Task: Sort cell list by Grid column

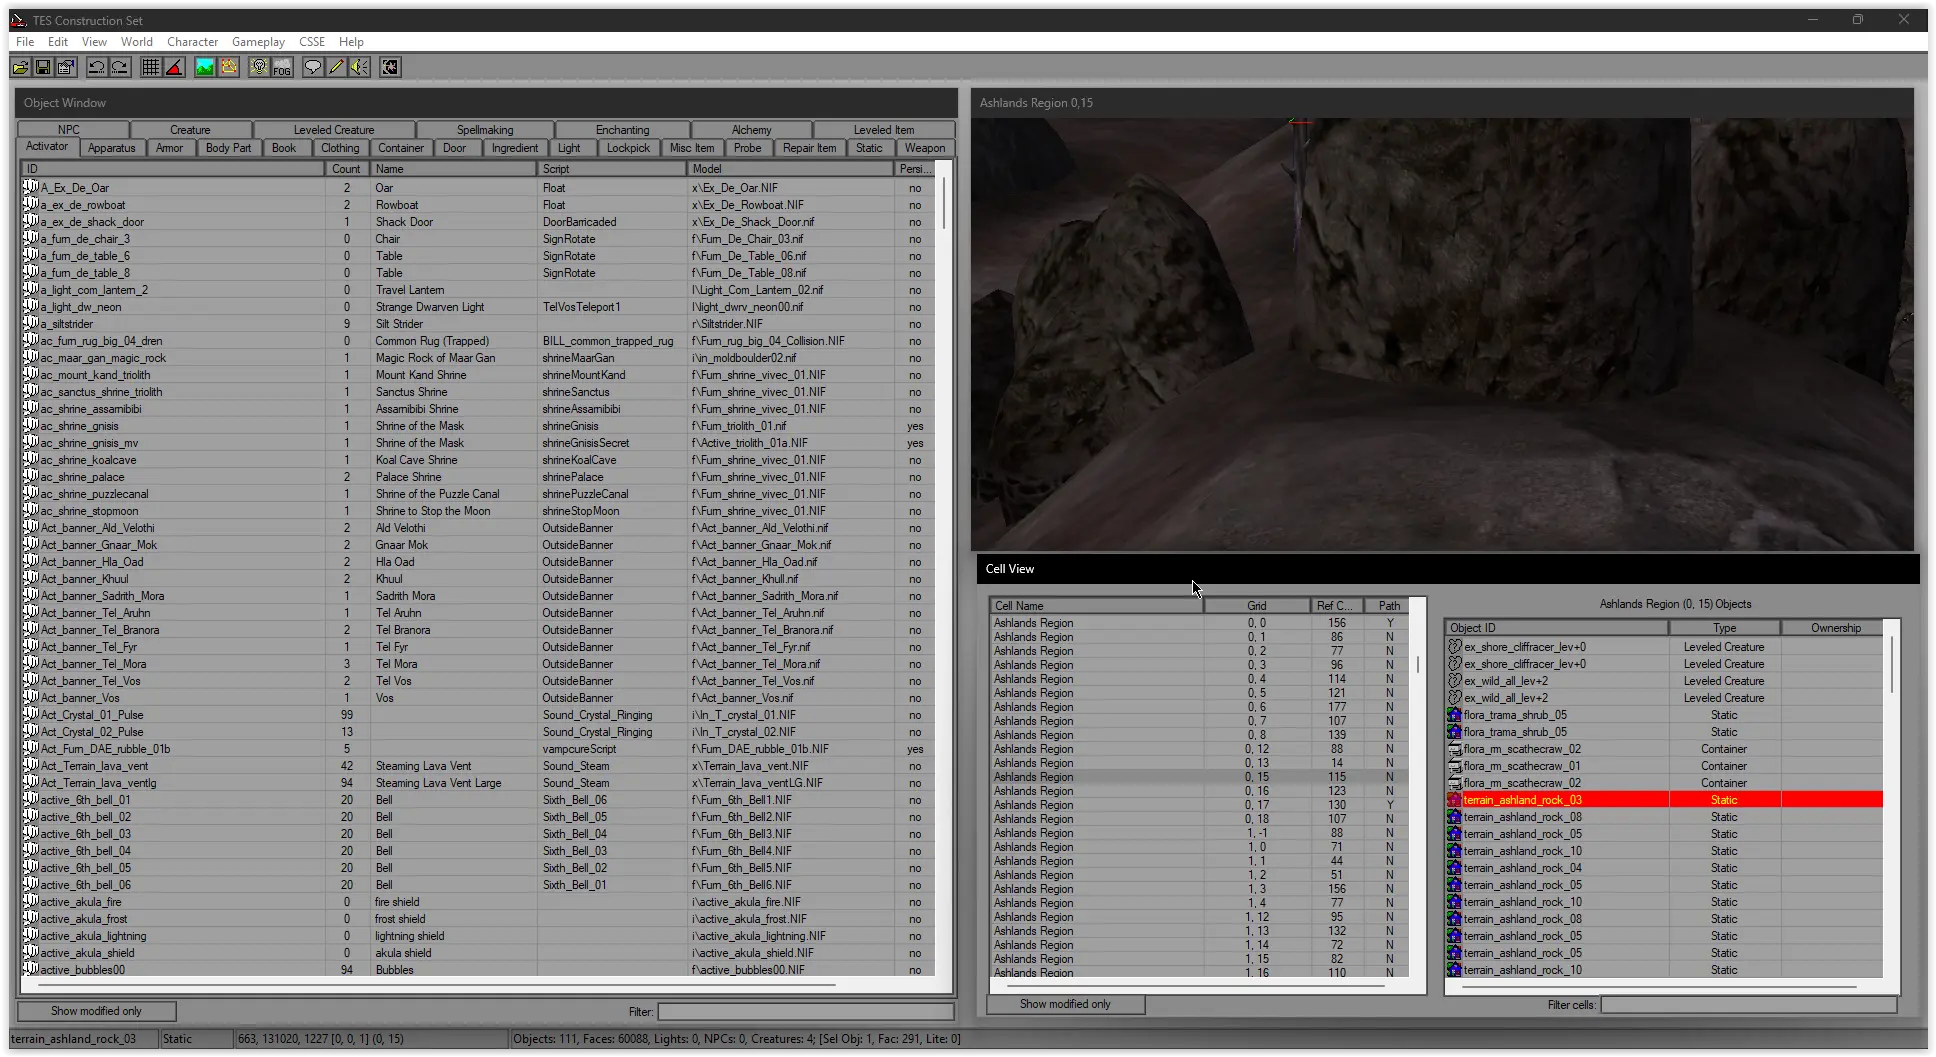Action: coord(1257,606)
